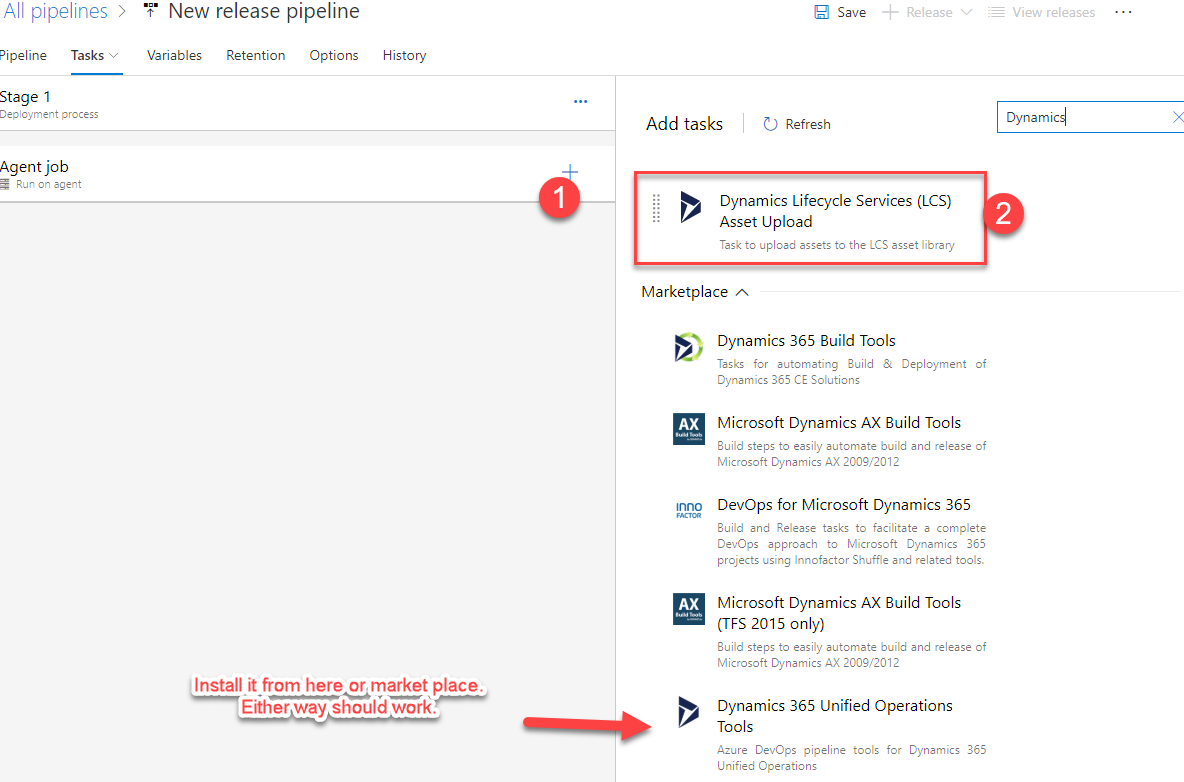Click 'Task to upload assets' description text
This screenshot has height=782, width=1184.
[x=837, y=245]
